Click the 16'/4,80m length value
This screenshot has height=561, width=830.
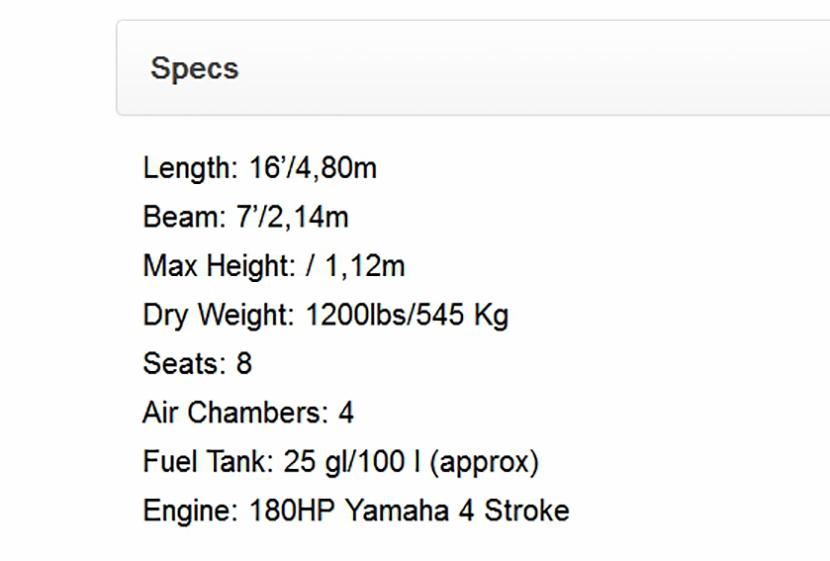click(x=313, y=168)
